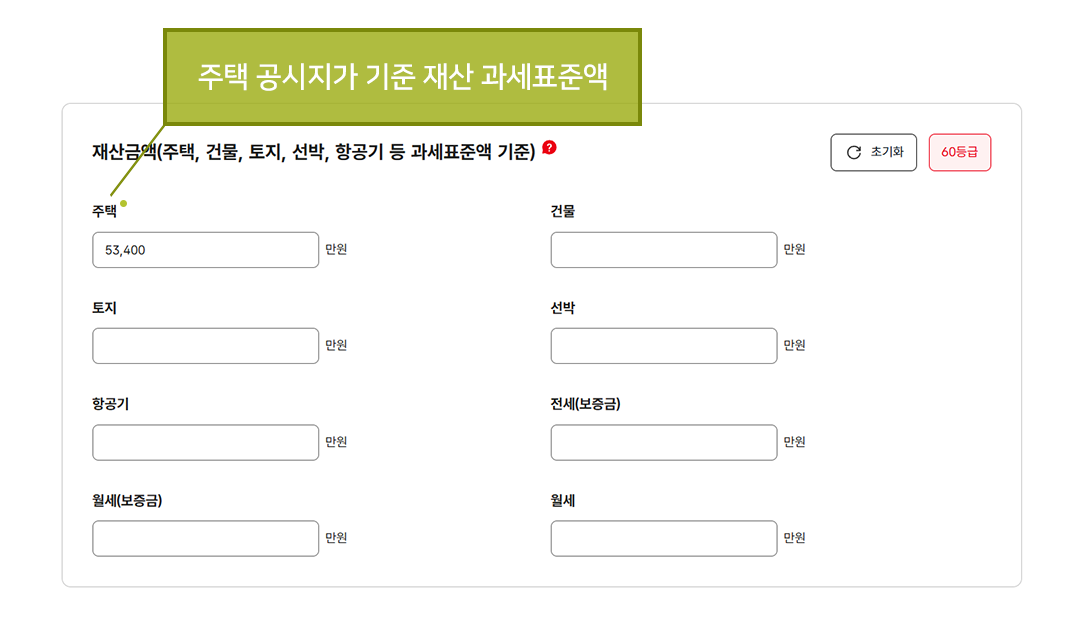
Task: Click the 건물 field label
Action: tap(561, 211)
